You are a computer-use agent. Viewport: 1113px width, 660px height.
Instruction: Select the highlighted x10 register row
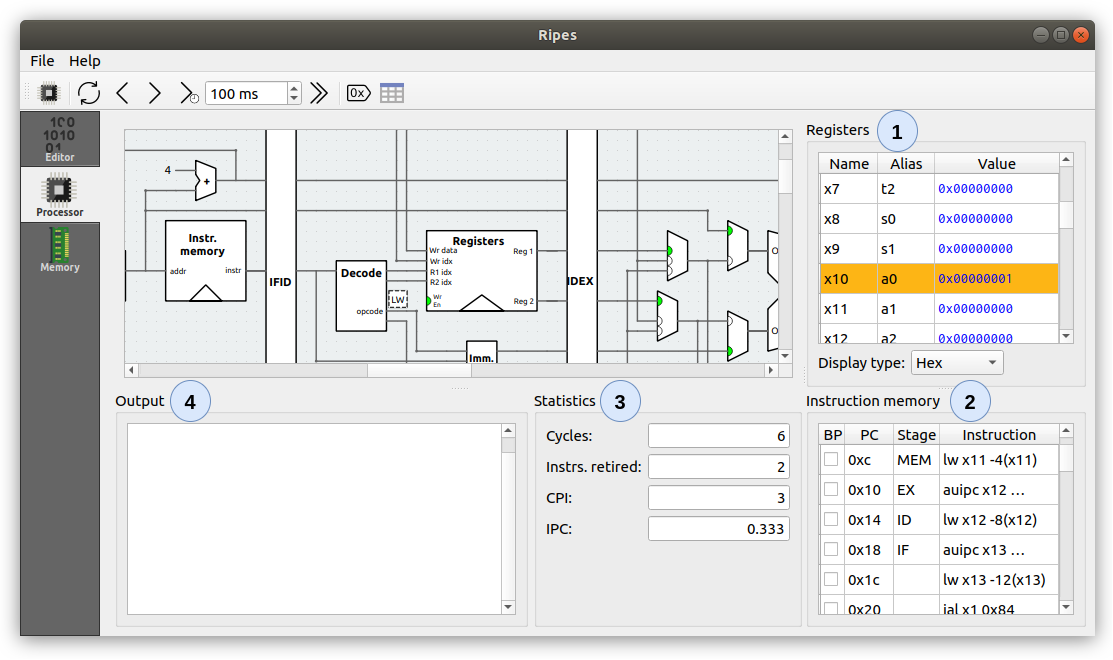tap(938, 279)
